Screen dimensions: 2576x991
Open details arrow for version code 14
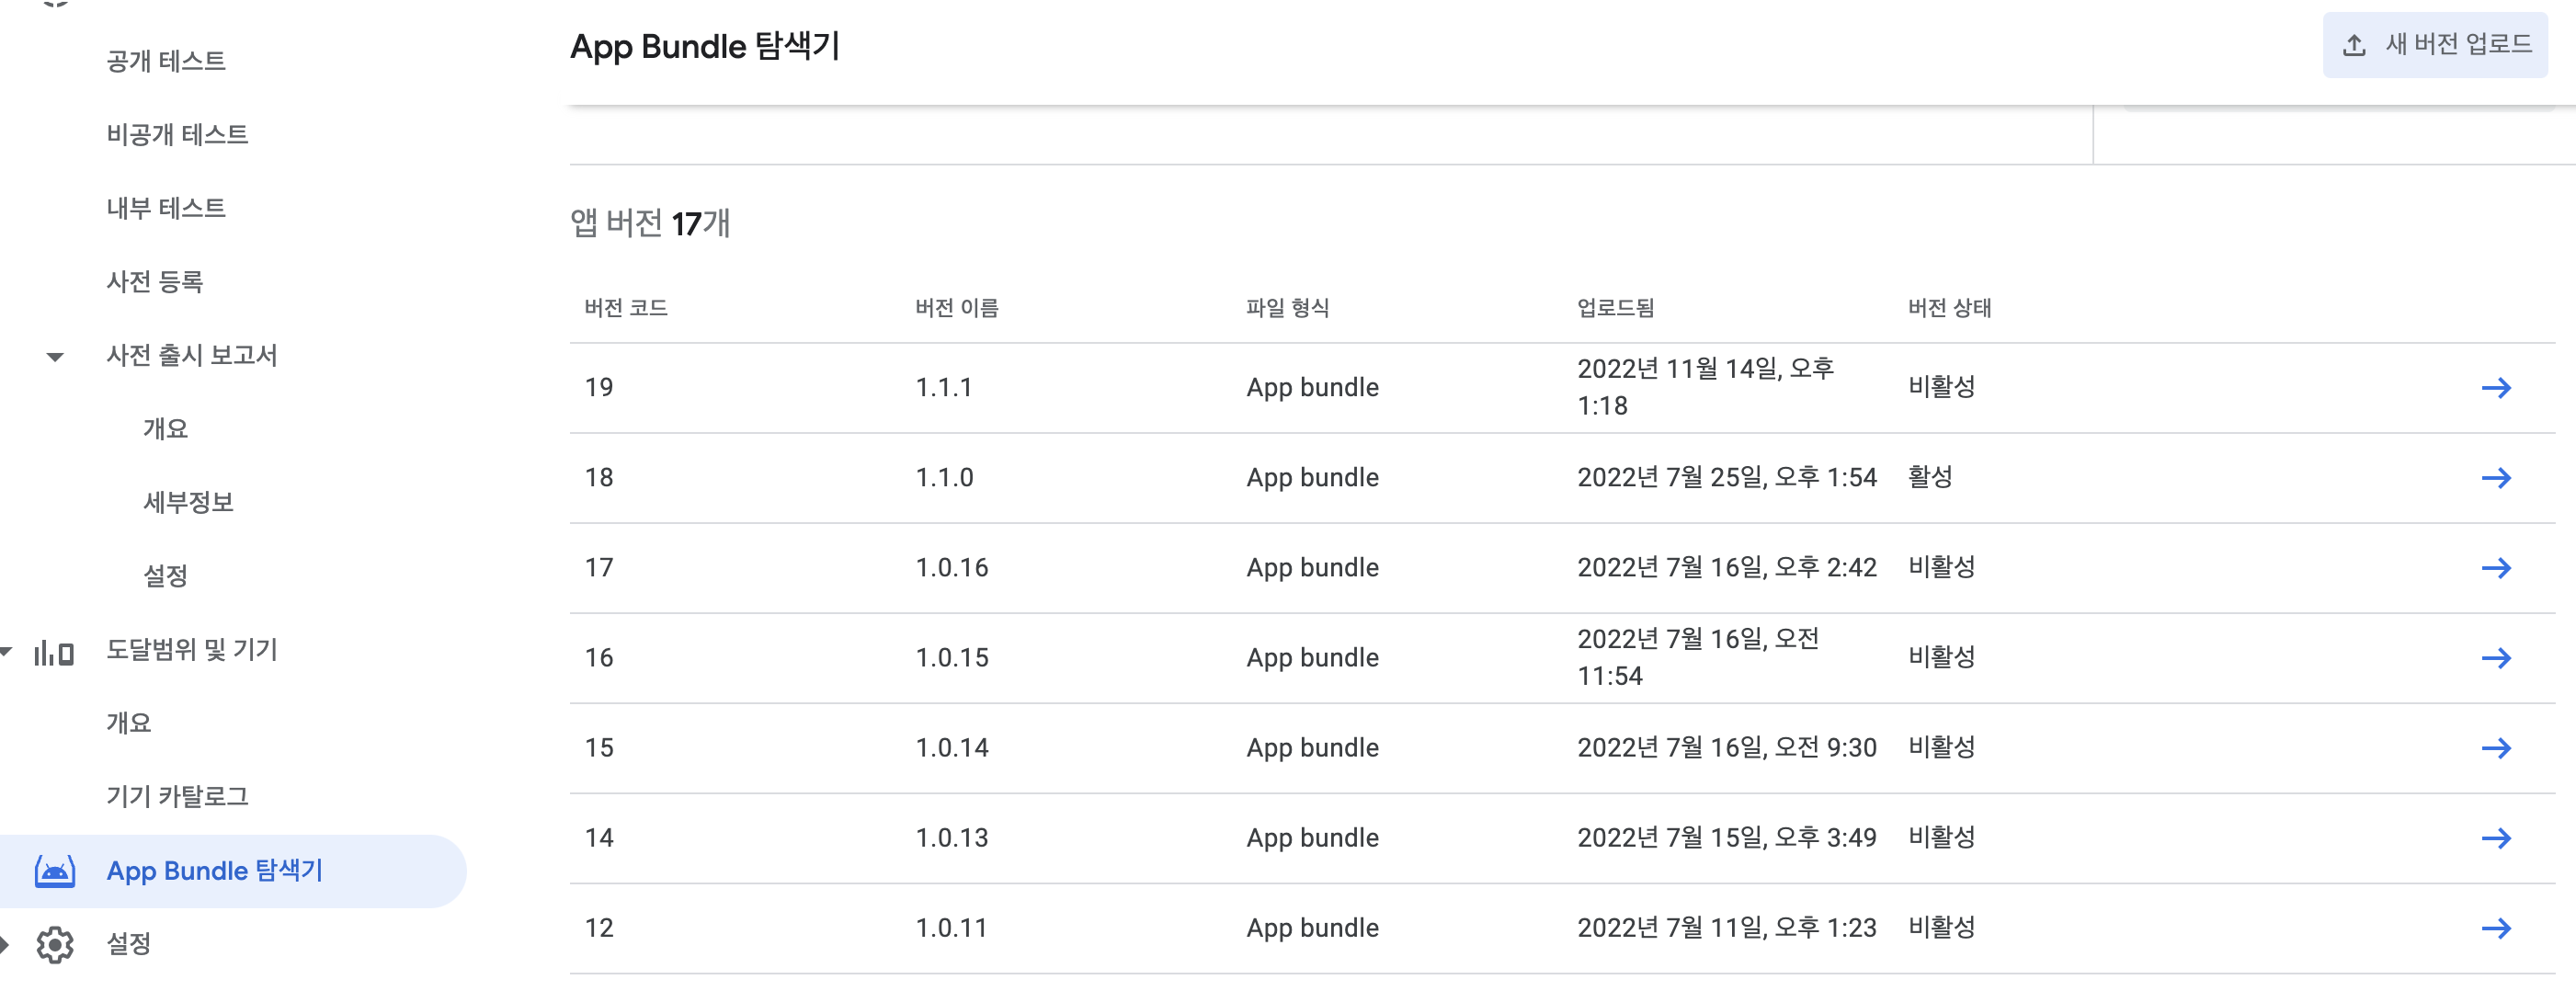[2496, 838]
